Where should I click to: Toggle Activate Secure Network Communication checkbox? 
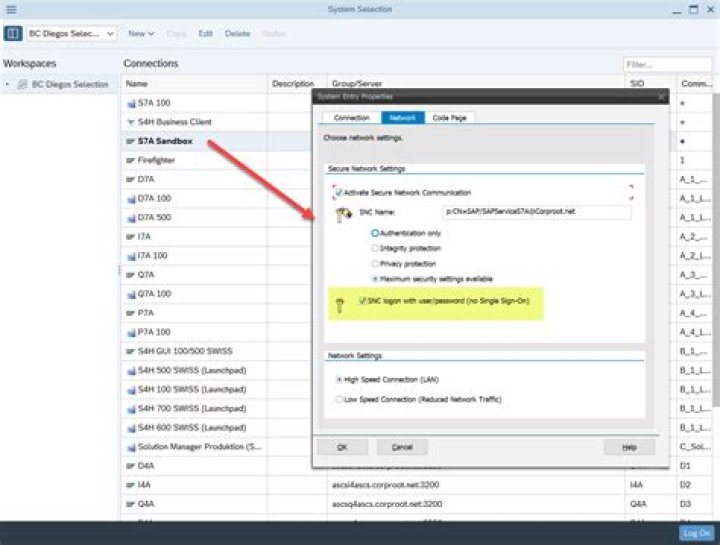[339, 192]
